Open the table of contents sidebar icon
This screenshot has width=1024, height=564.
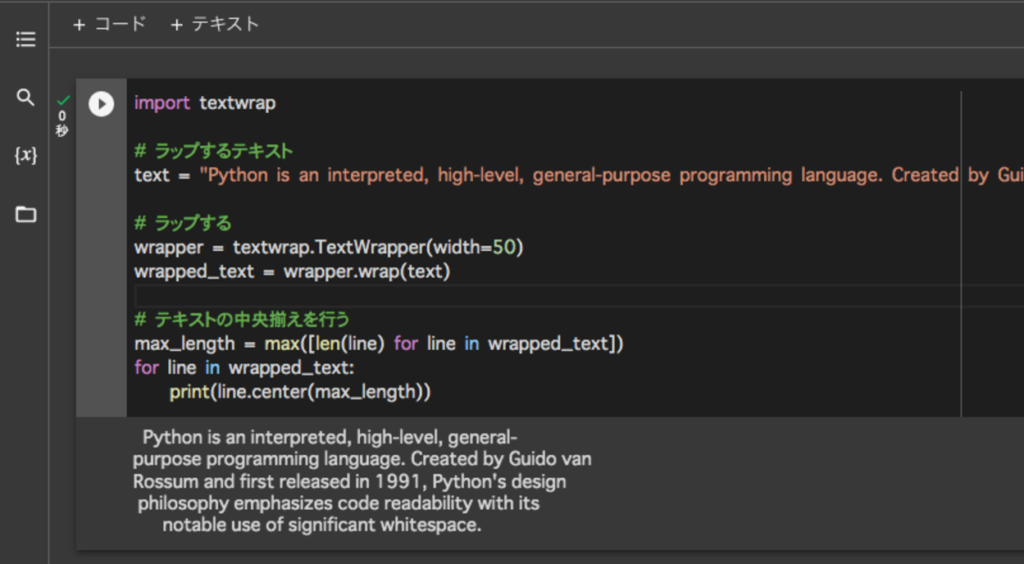[x=25, y=40]
